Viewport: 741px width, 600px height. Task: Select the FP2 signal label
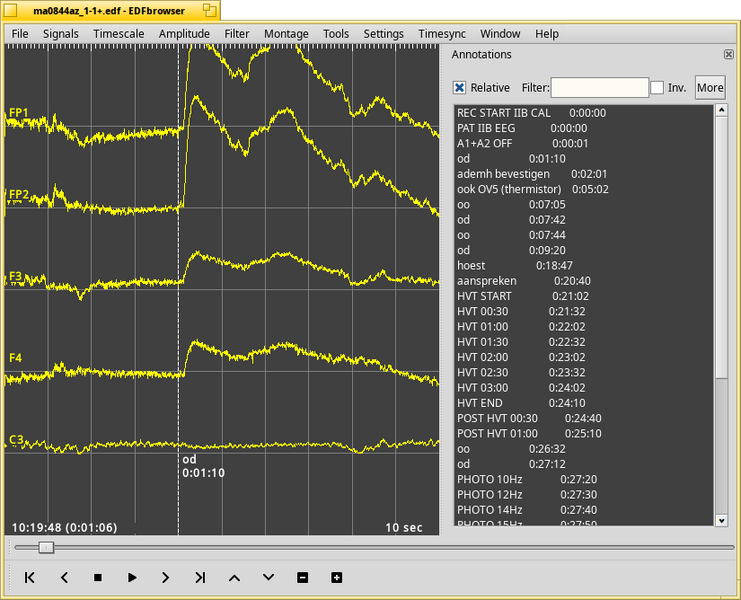tap(19, 194)
